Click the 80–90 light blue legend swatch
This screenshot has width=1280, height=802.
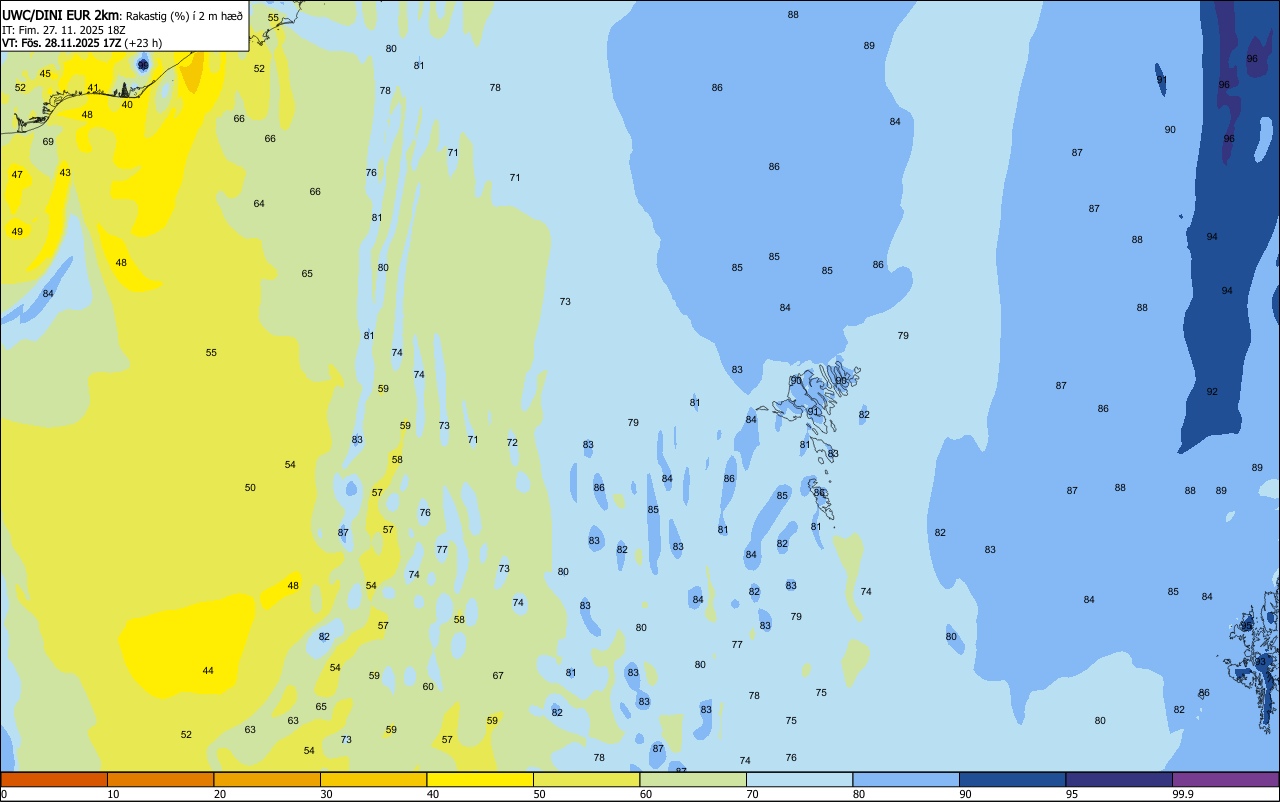[906, 779]
